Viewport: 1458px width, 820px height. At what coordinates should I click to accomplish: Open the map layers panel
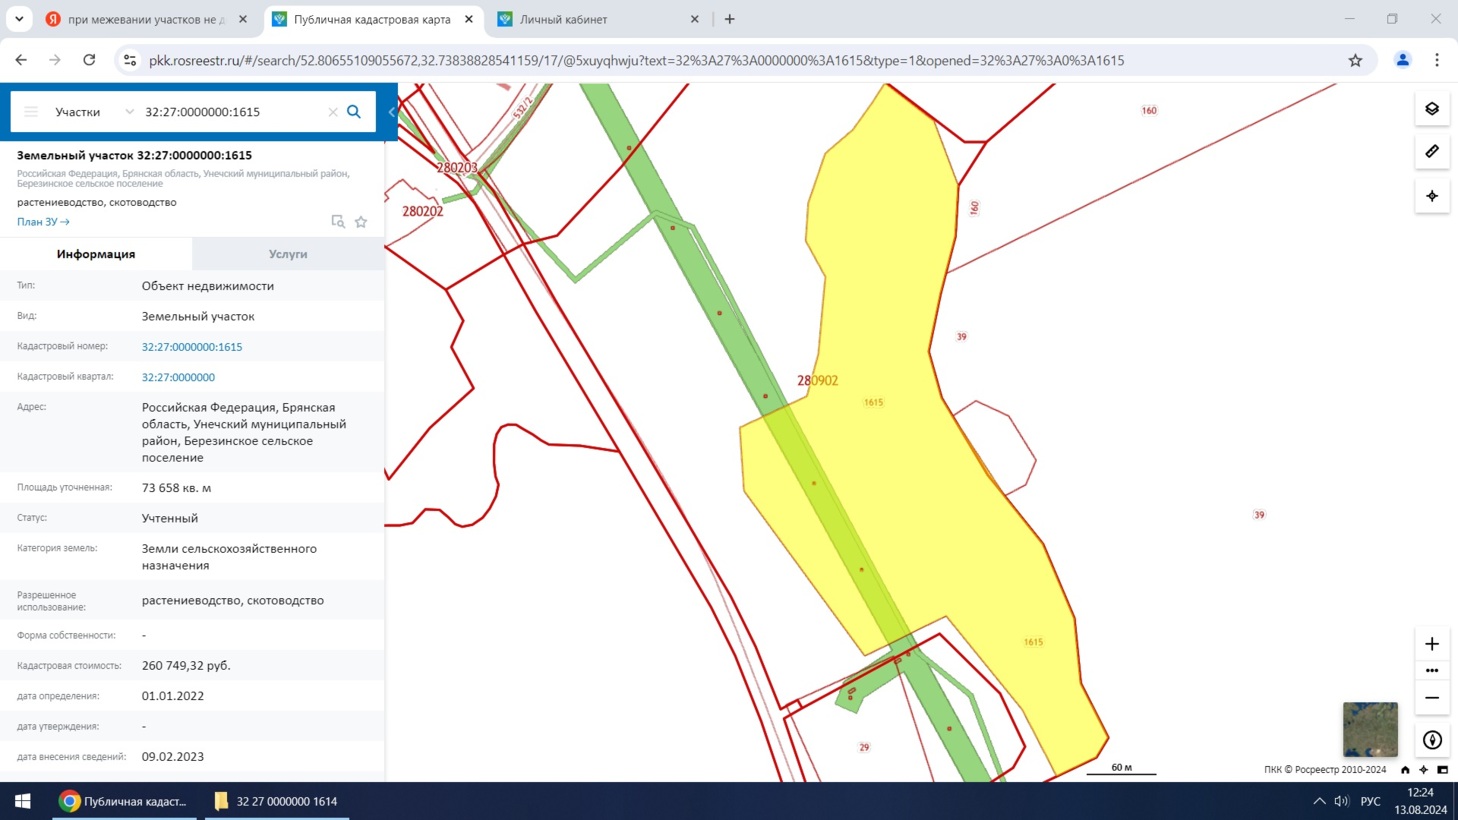tap(1432, 109)
